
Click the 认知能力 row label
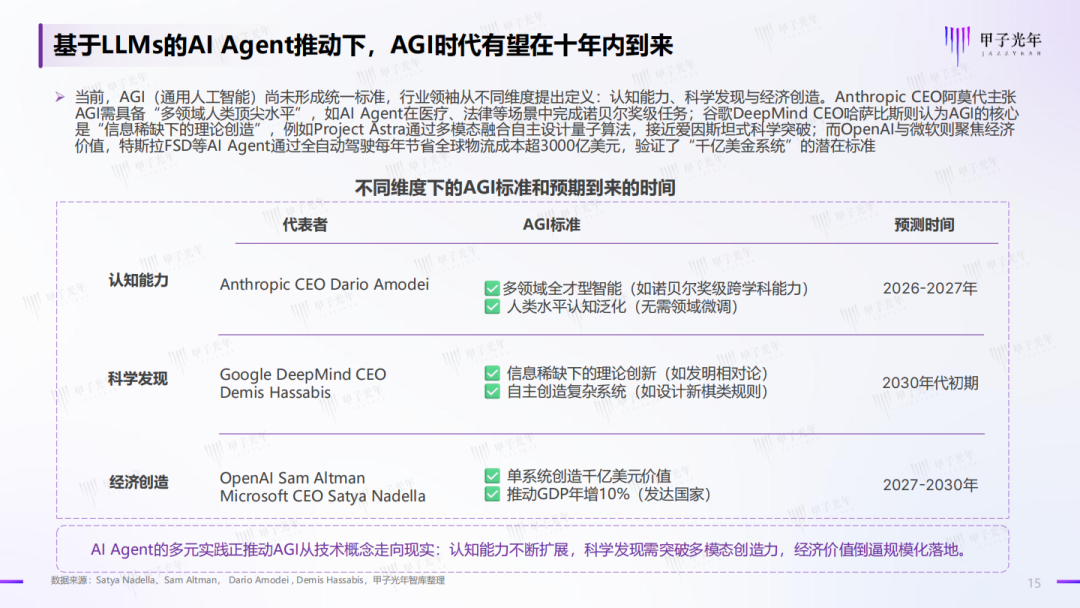click(138, 280)
